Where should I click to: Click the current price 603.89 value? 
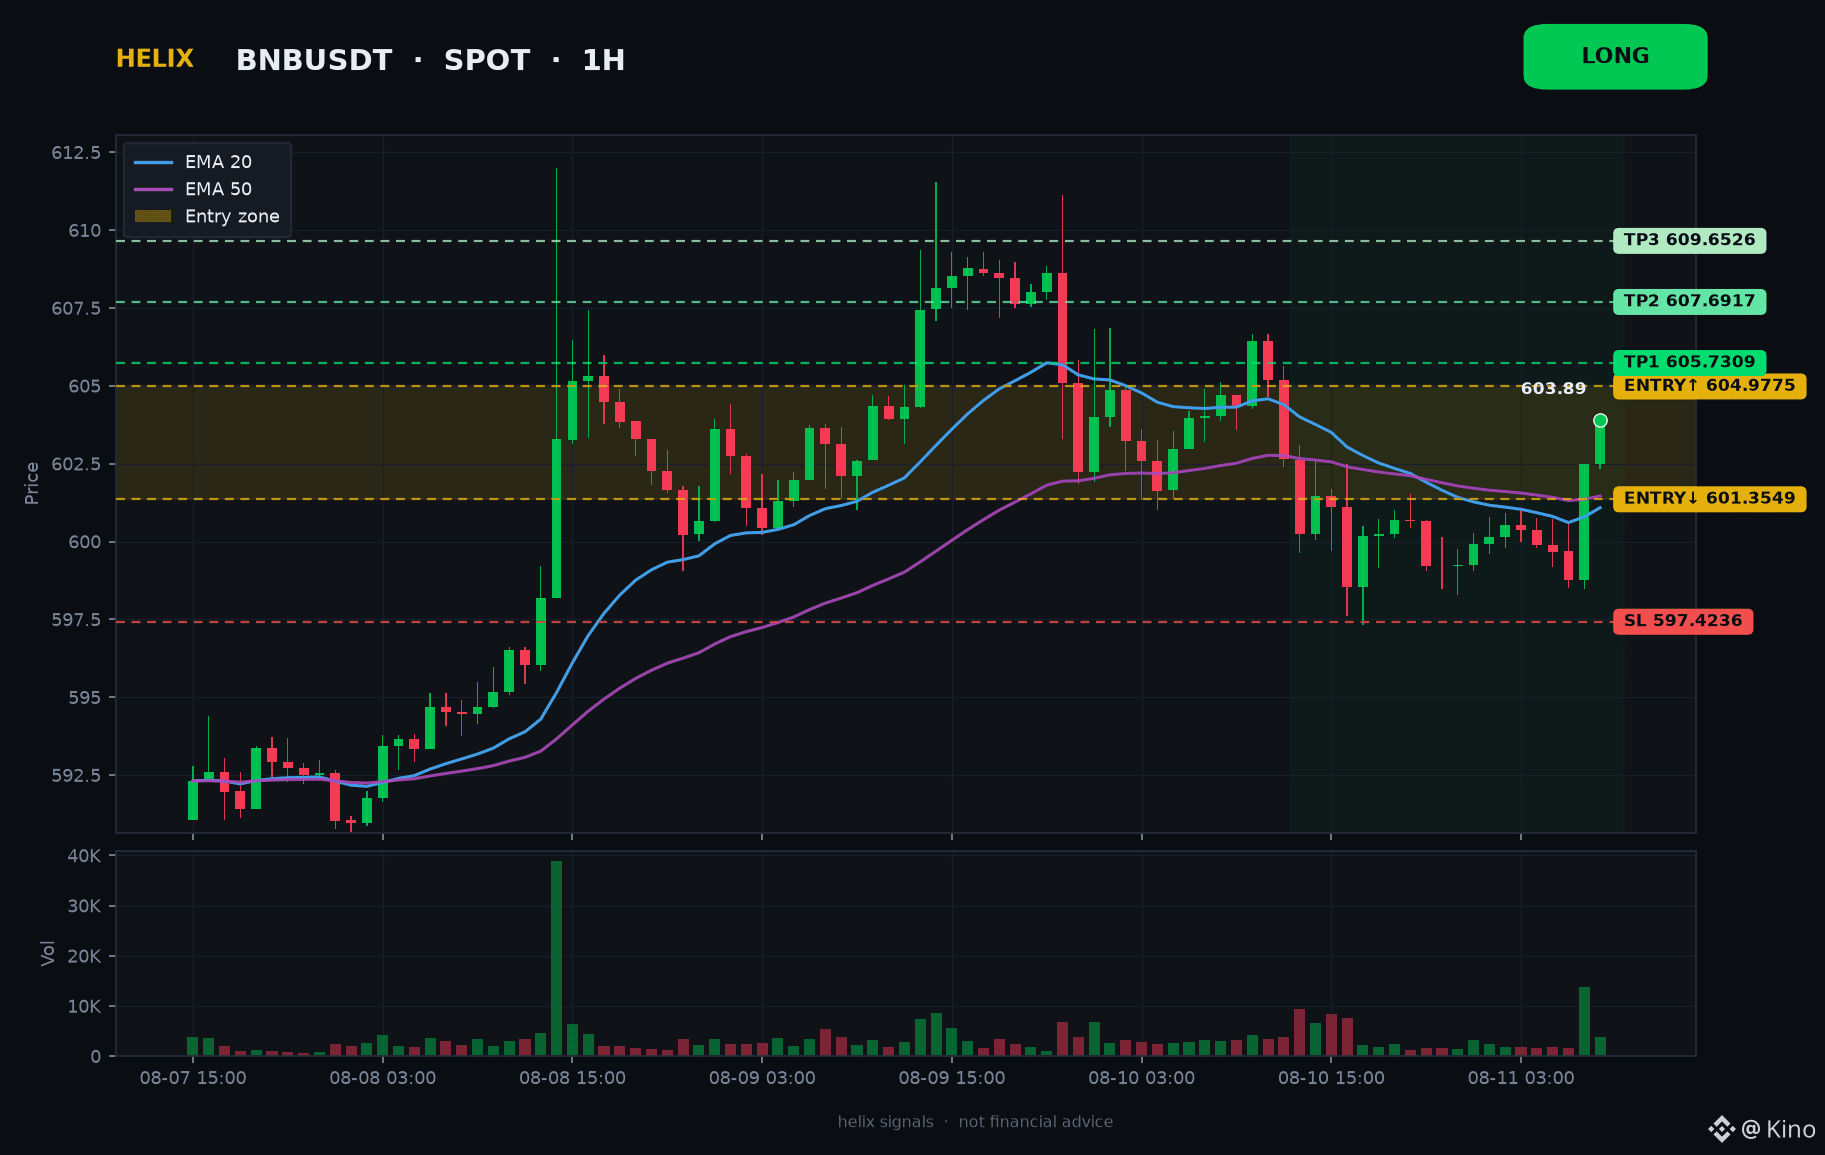[1553, 388]
